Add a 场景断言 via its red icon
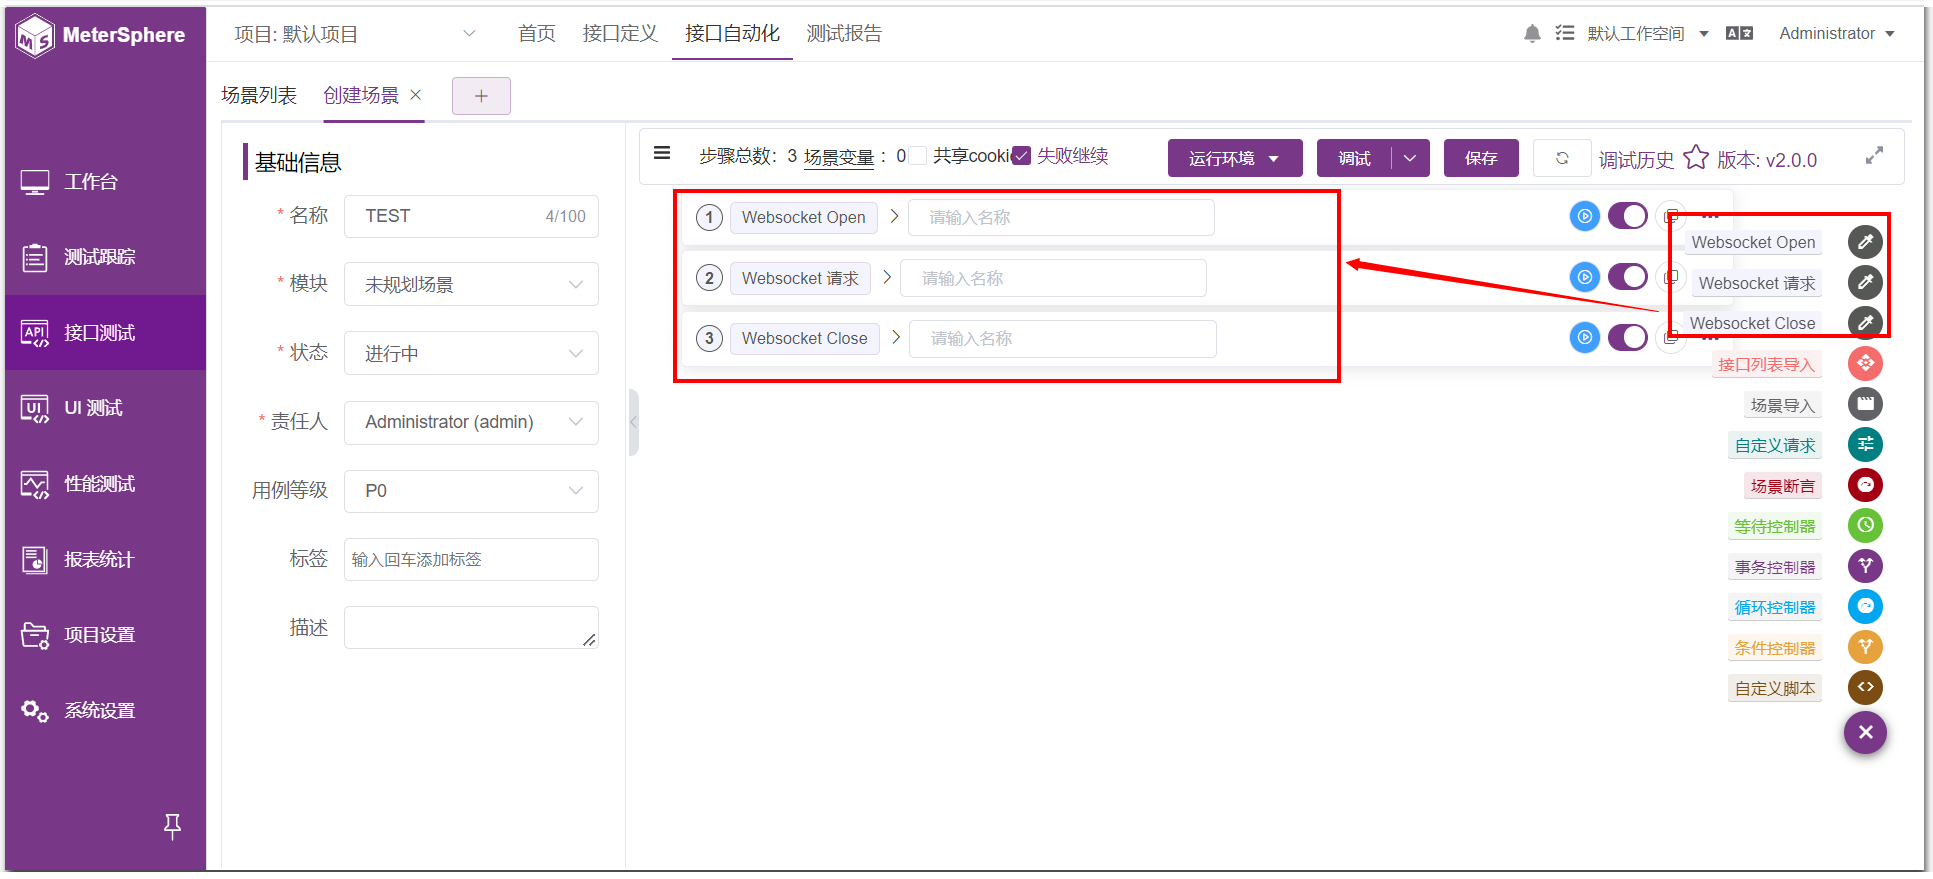This screenshot has height=879, width=1933. click(1865, 485)
